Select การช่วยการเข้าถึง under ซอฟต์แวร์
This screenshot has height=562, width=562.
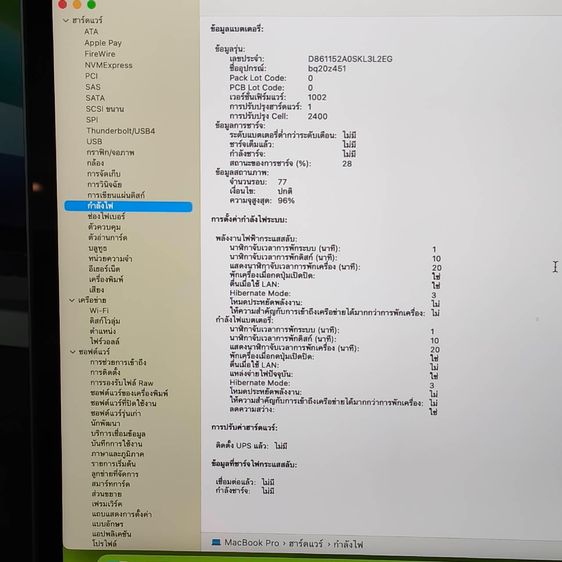118,362
